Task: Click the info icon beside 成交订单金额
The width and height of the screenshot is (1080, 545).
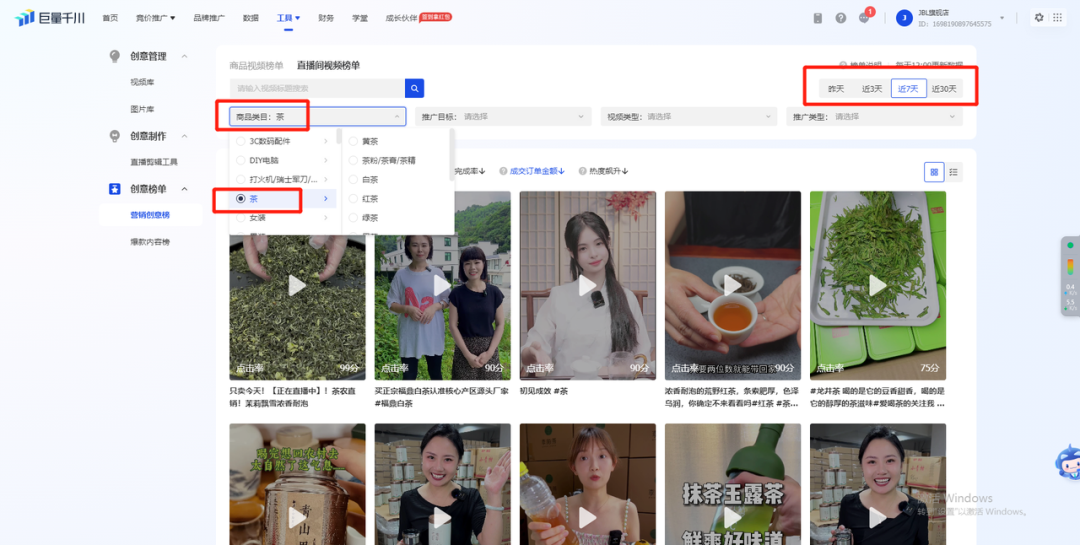Action: point(503,171)
